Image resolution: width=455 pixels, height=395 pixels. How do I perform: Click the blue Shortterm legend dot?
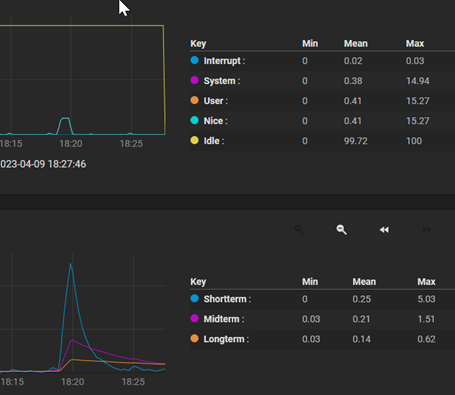(x=194, y=298)
